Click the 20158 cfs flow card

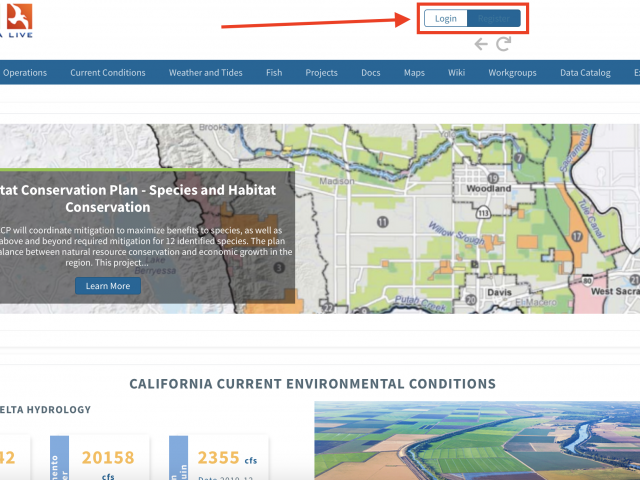(x=100, y=458)
